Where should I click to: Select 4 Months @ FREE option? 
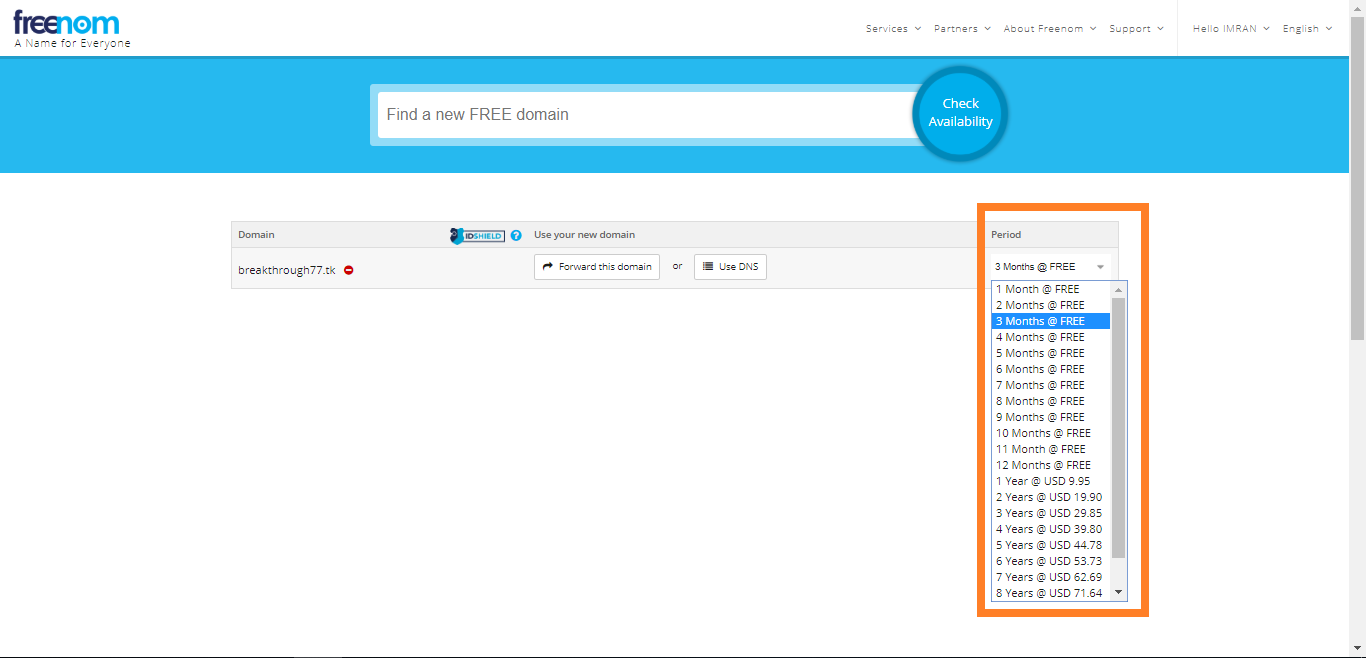pyautogui.click(x=1051, y=337)
